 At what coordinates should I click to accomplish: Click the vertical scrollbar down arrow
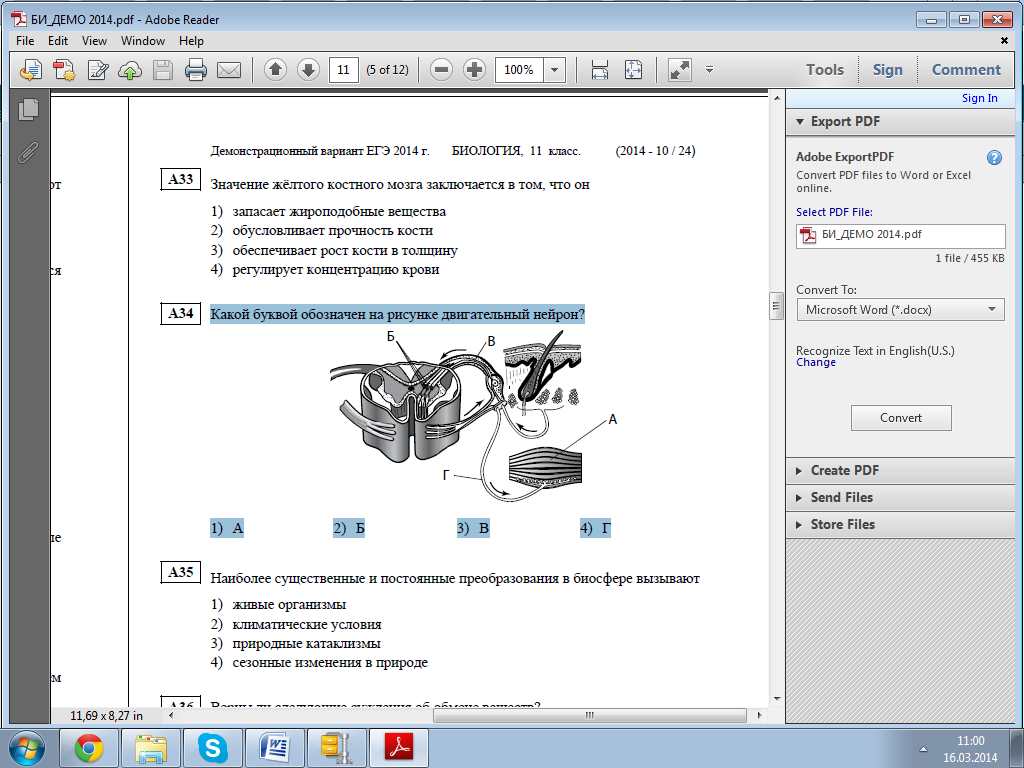pos(776,699)
